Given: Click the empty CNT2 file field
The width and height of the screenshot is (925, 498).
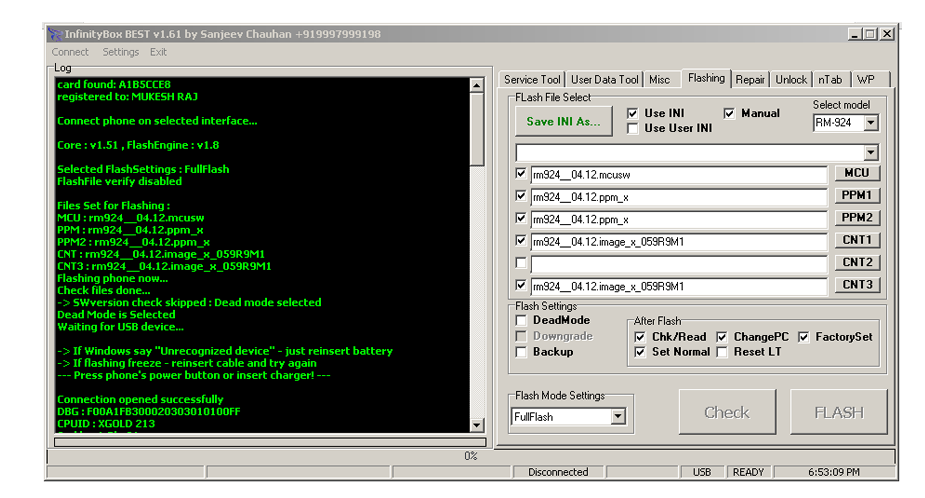Looking at the screenshot, I should (679, 264).
